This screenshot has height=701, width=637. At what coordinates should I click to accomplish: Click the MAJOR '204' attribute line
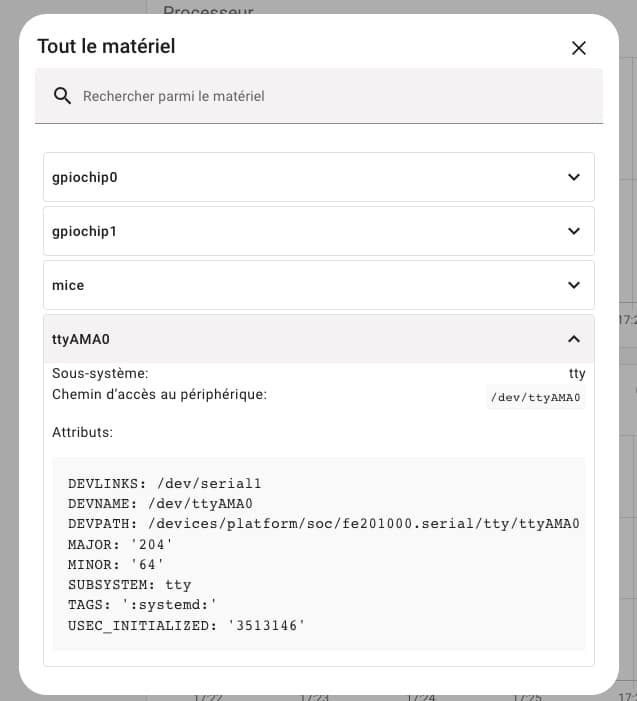point(120,544)
